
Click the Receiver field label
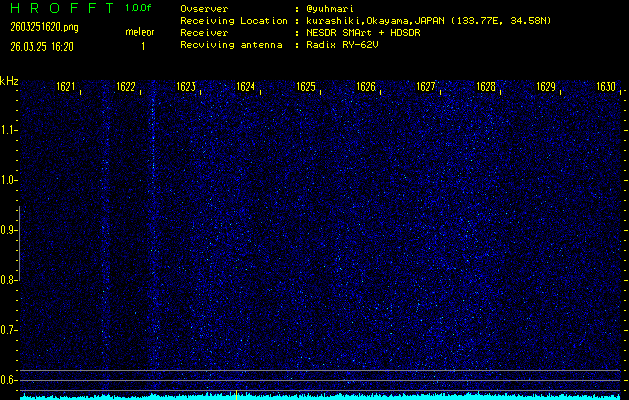pos(204,33)
